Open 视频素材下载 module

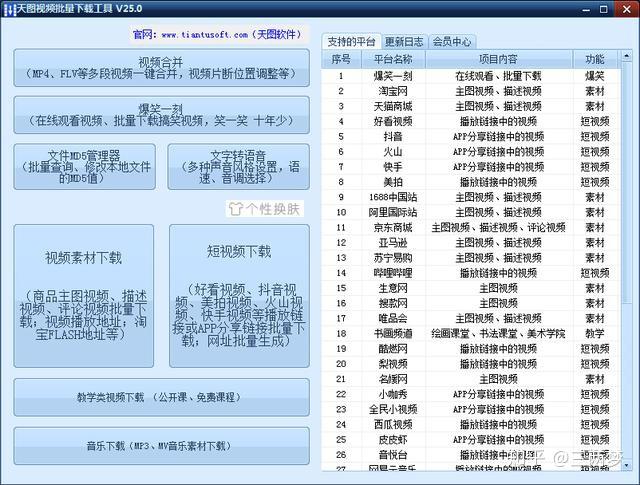pos(84,296)
